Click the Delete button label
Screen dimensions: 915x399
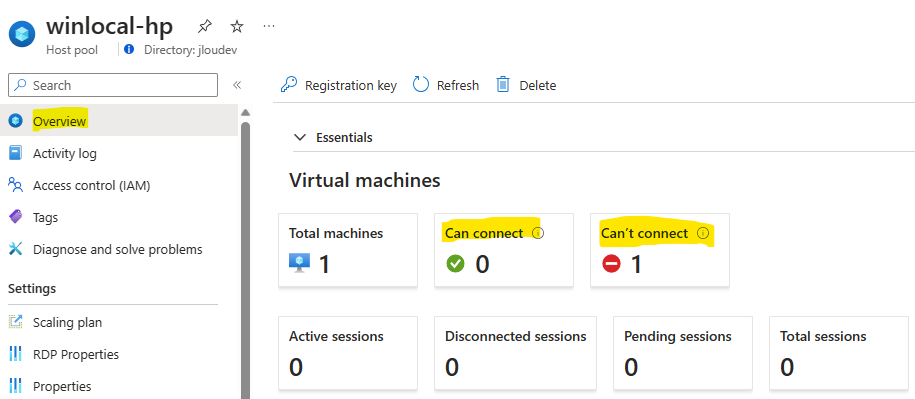pyautogui.click(x=537, y=85)
